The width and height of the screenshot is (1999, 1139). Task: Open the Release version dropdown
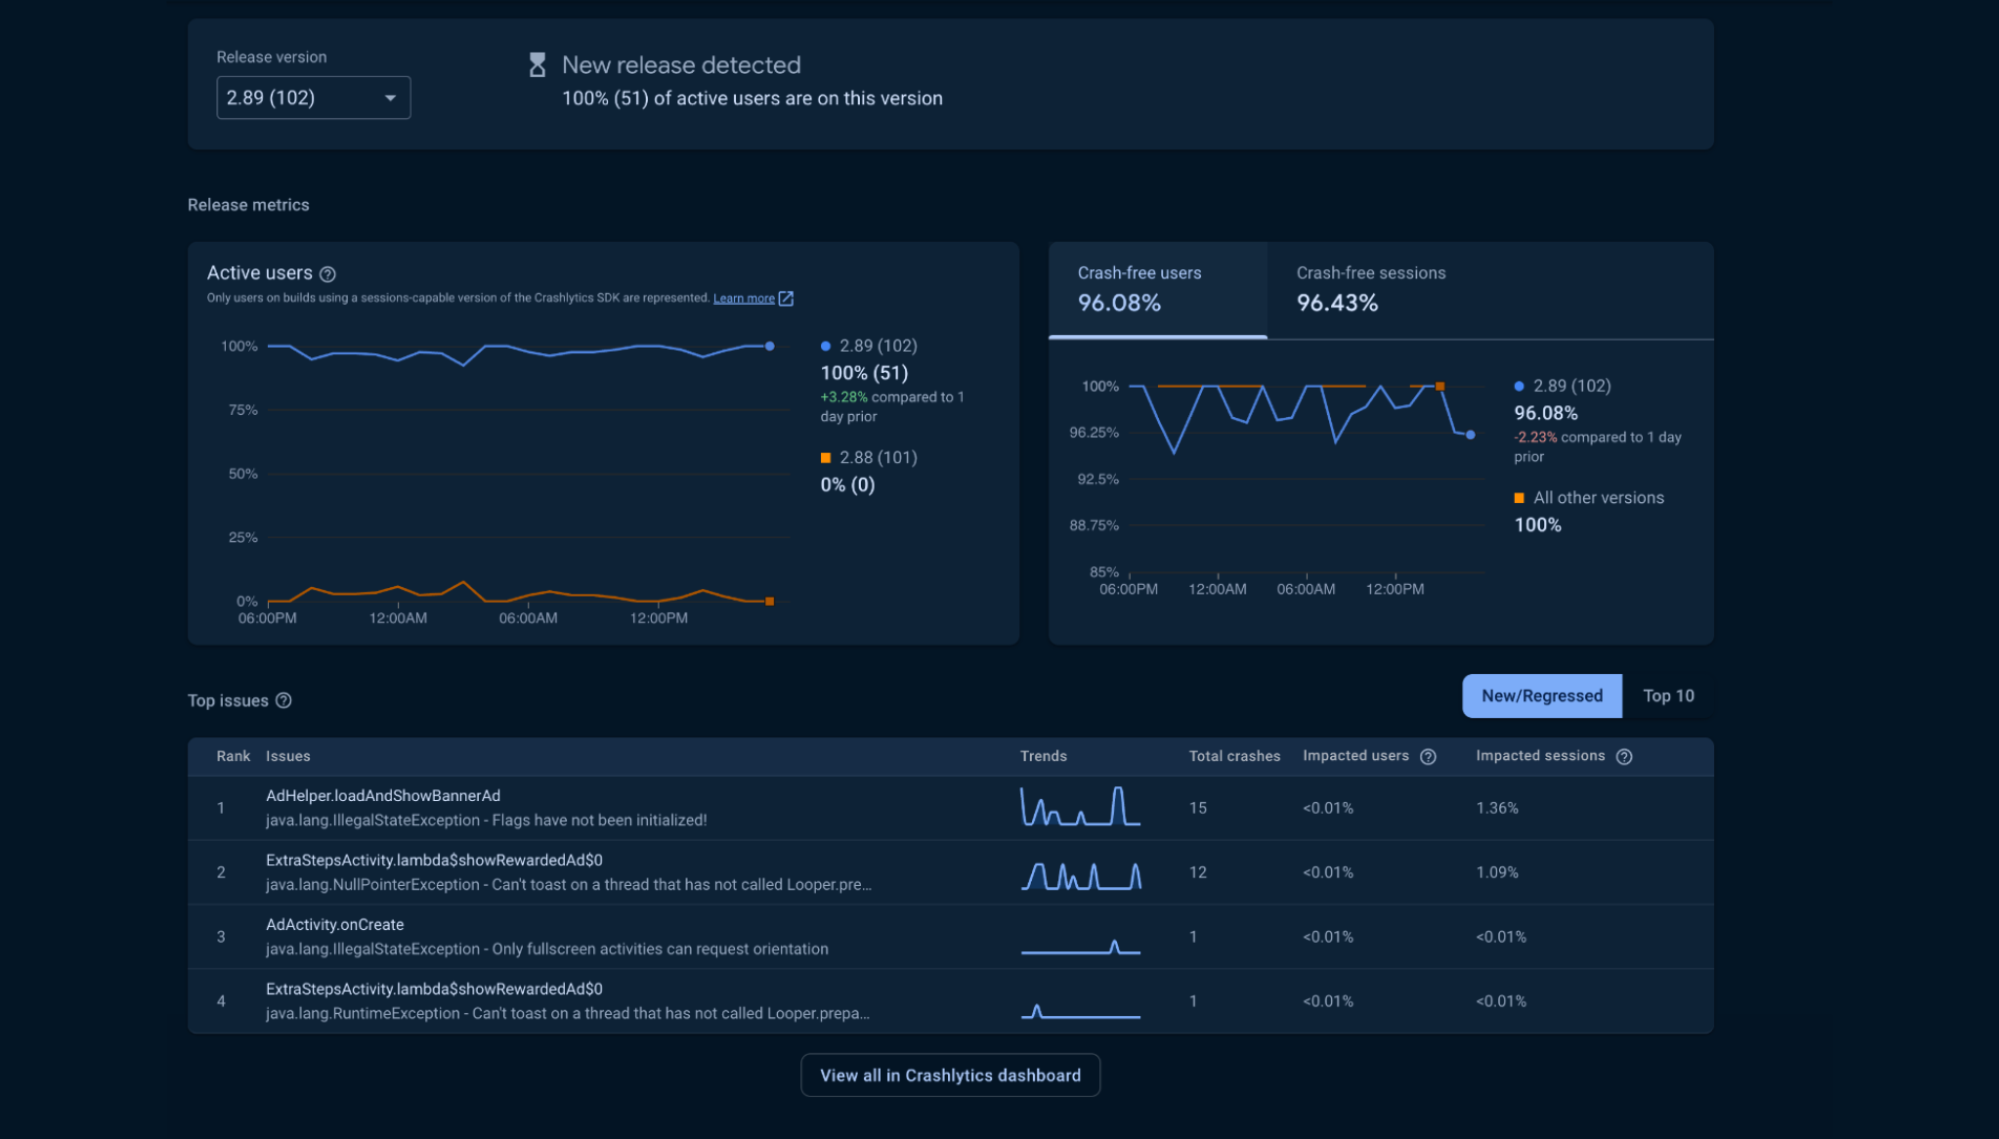(313, 98)
